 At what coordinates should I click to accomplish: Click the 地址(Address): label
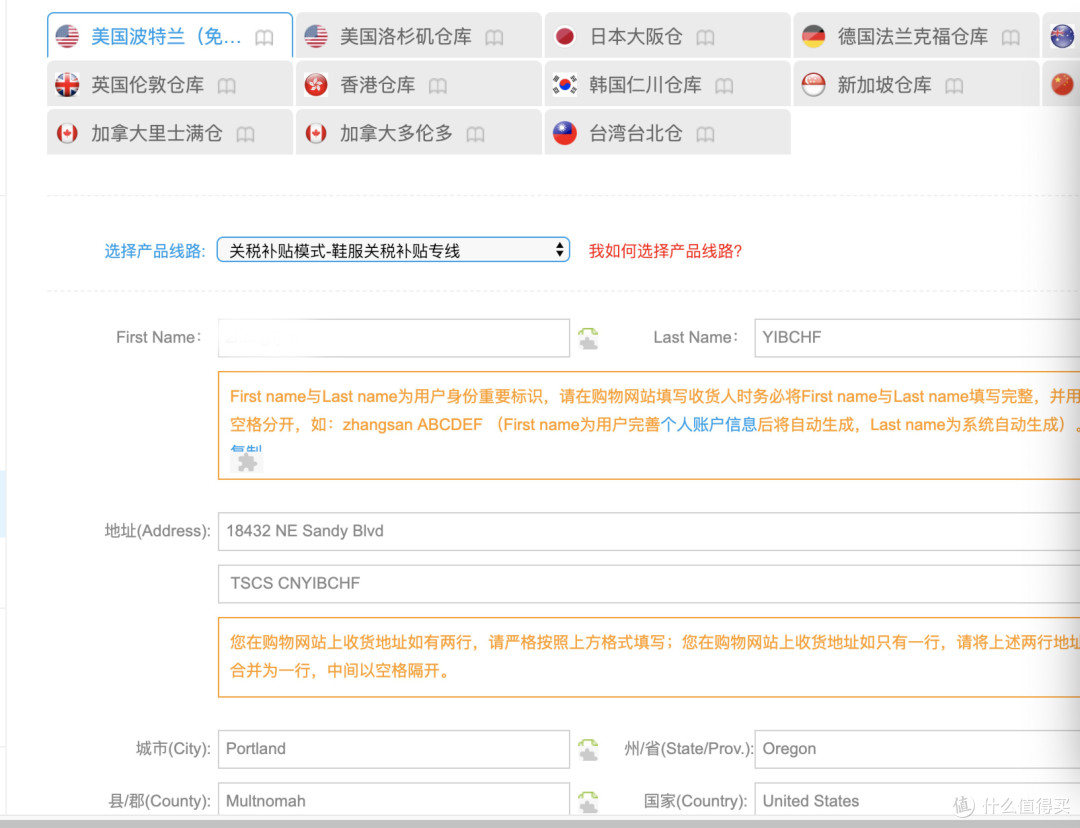point(158,531)
